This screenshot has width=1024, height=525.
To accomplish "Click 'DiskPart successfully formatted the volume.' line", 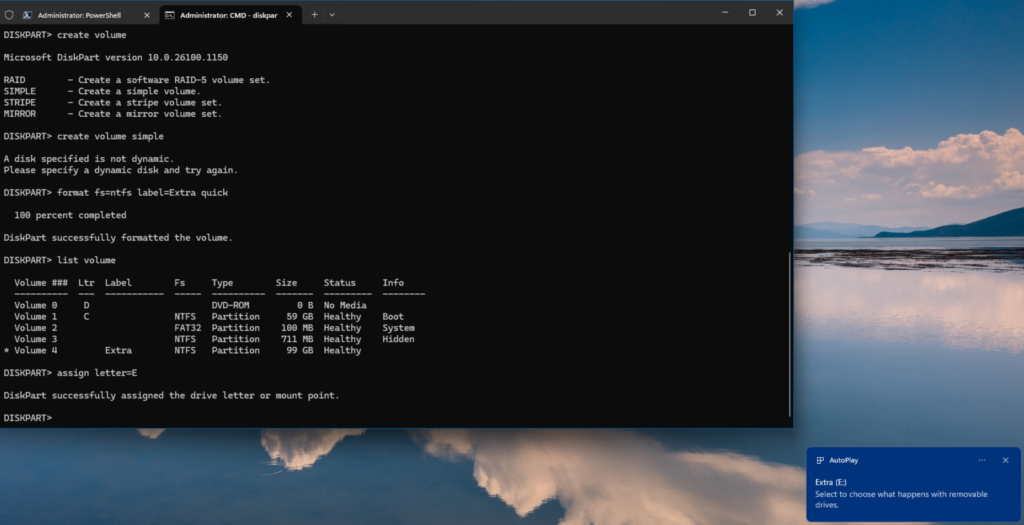I will (118, 238).
